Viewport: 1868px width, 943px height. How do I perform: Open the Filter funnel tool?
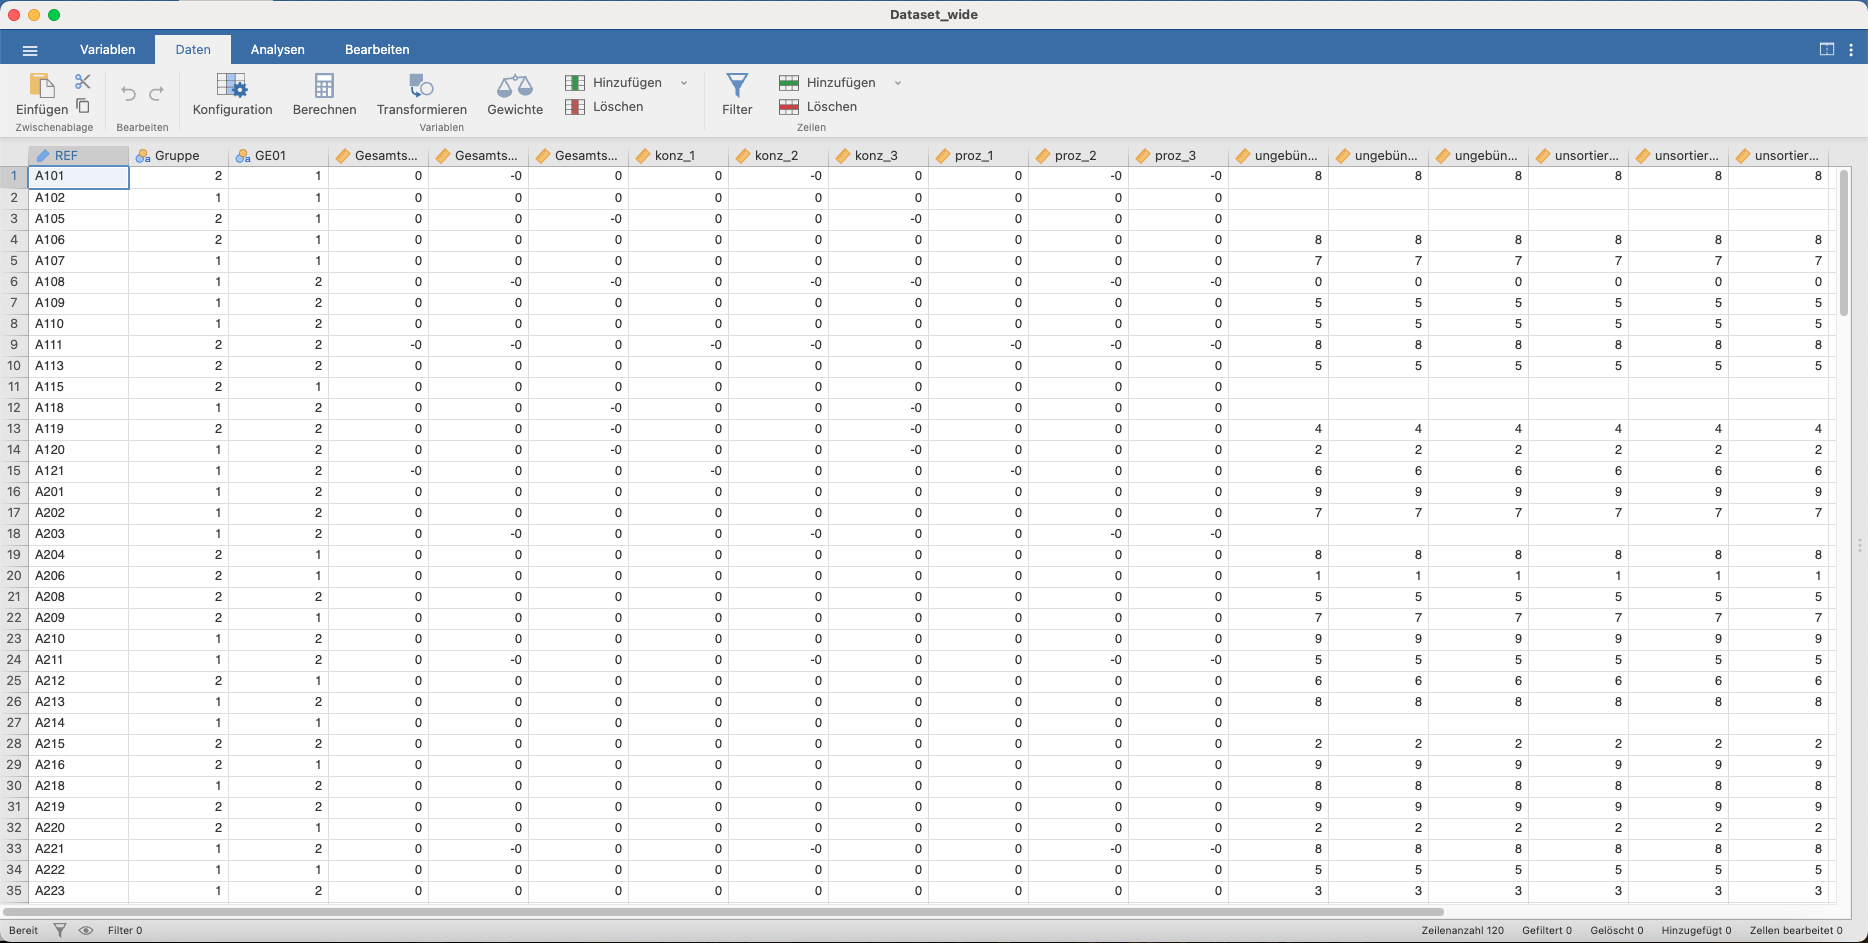coord(737,94)
